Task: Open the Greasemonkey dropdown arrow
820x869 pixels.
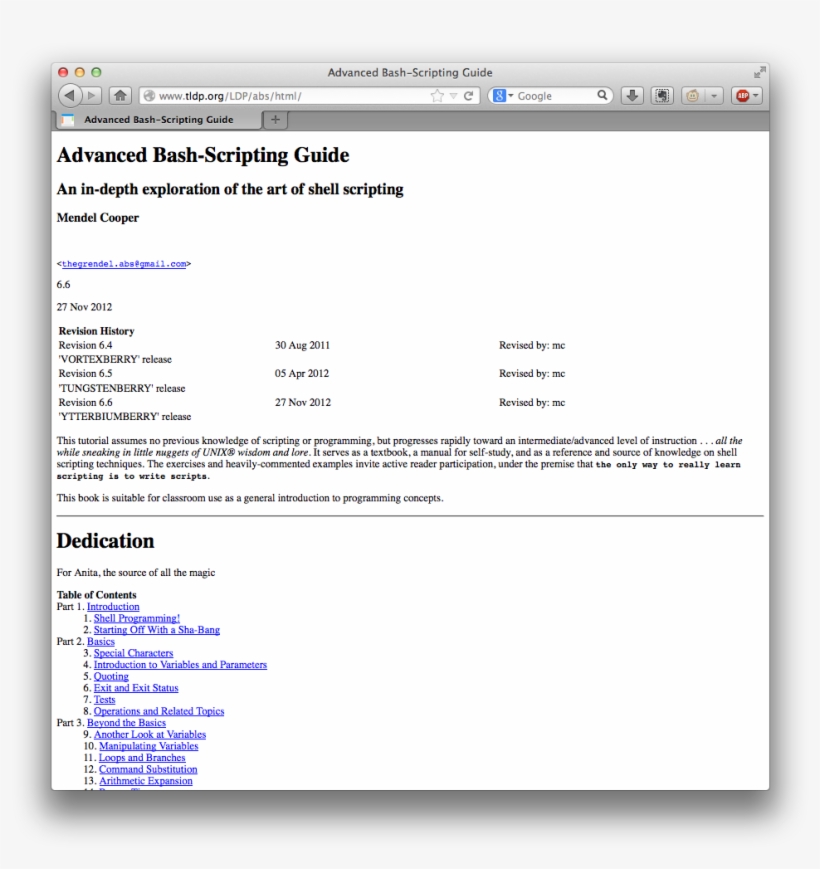Action: coord(713,95)
